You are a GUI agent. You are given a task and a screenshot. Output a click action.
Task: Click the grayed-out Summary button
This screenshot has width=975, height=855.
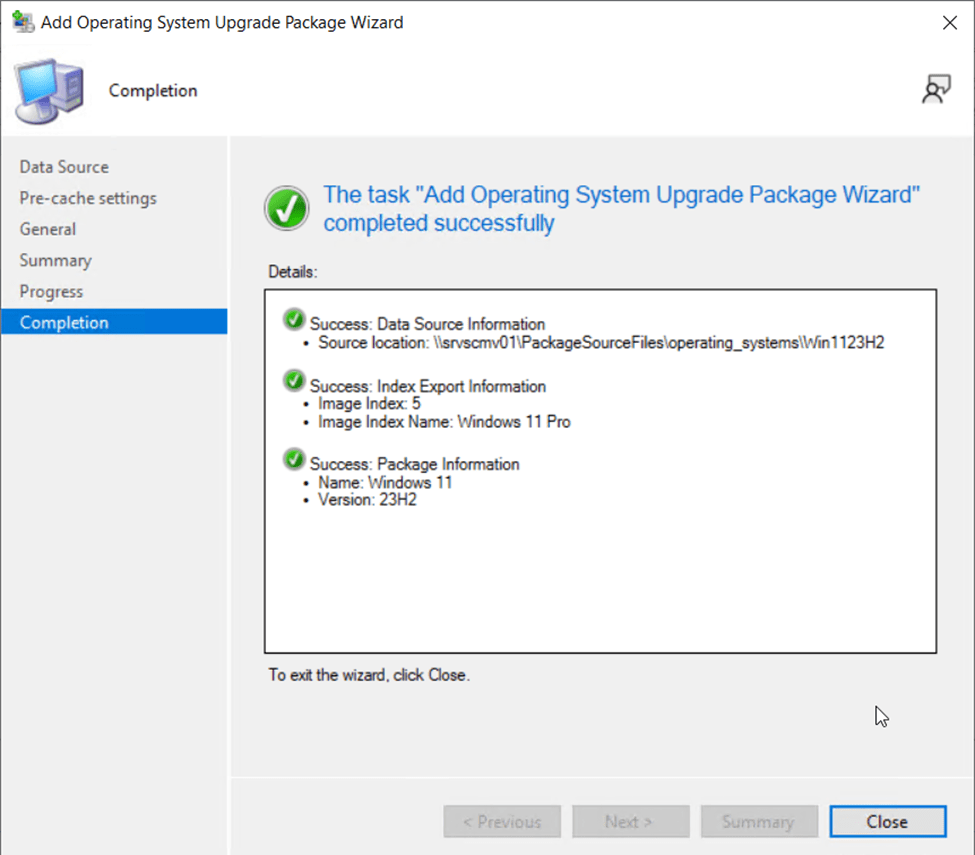(758, 822)
